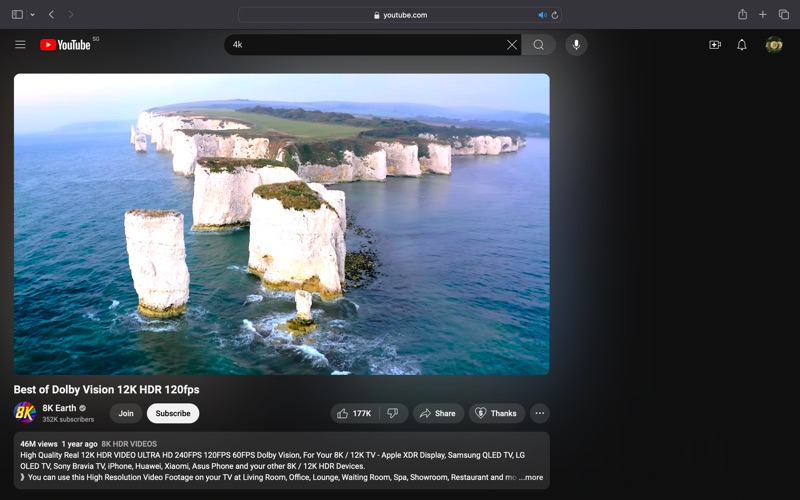Mute the tab audio in the address bar

pyautogui.click(x=542, y=15)
